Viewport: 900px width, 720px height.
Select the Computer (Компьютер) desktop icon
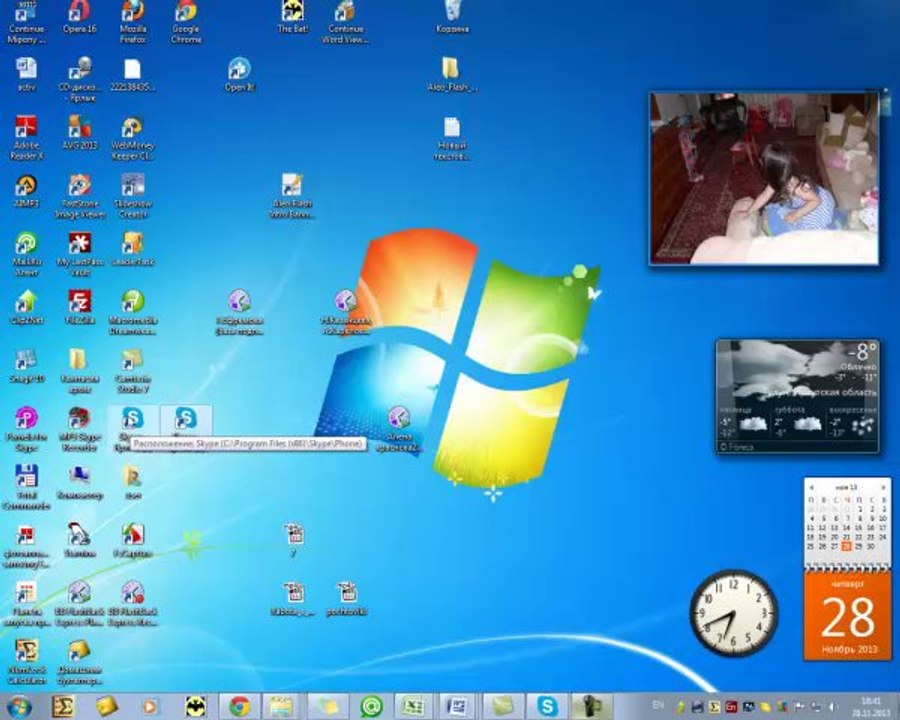[80, 482]
